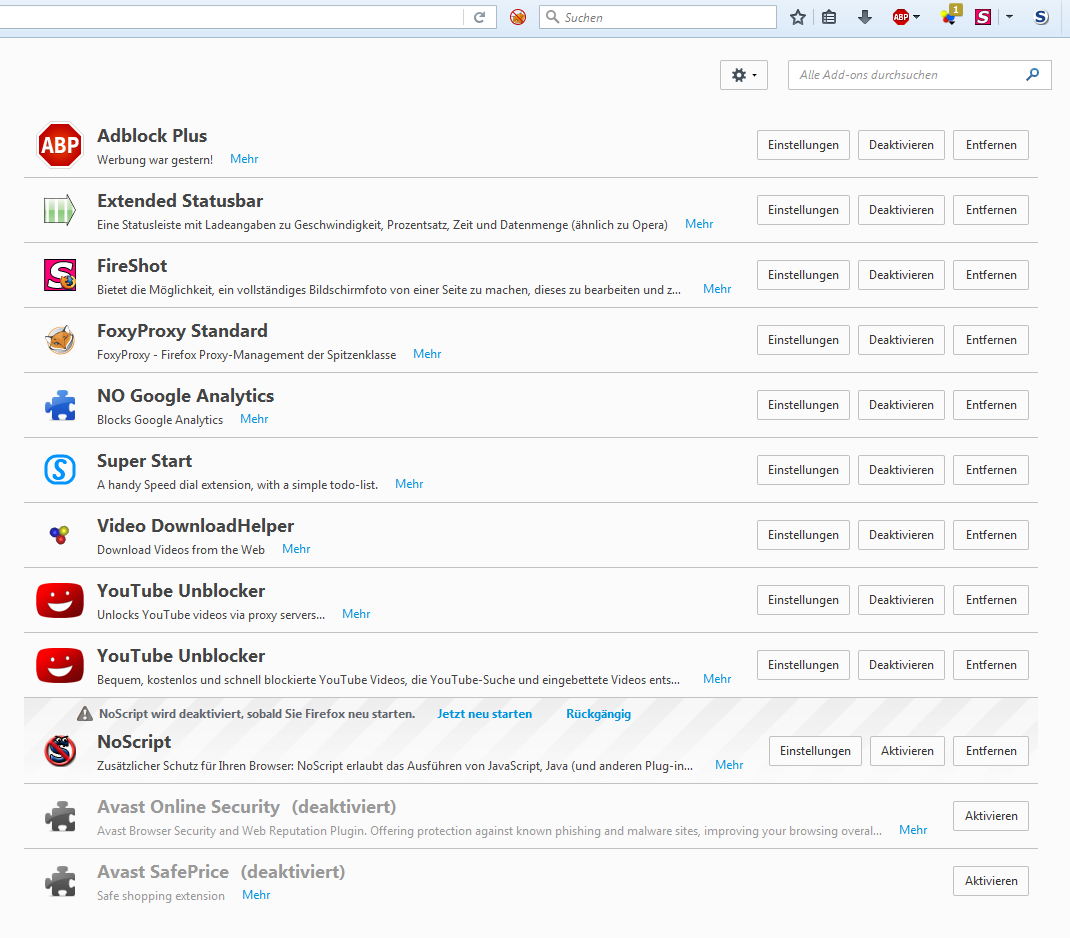
Task: Click the FireShot extension icon in list
Action: click(x=60, y=275)
